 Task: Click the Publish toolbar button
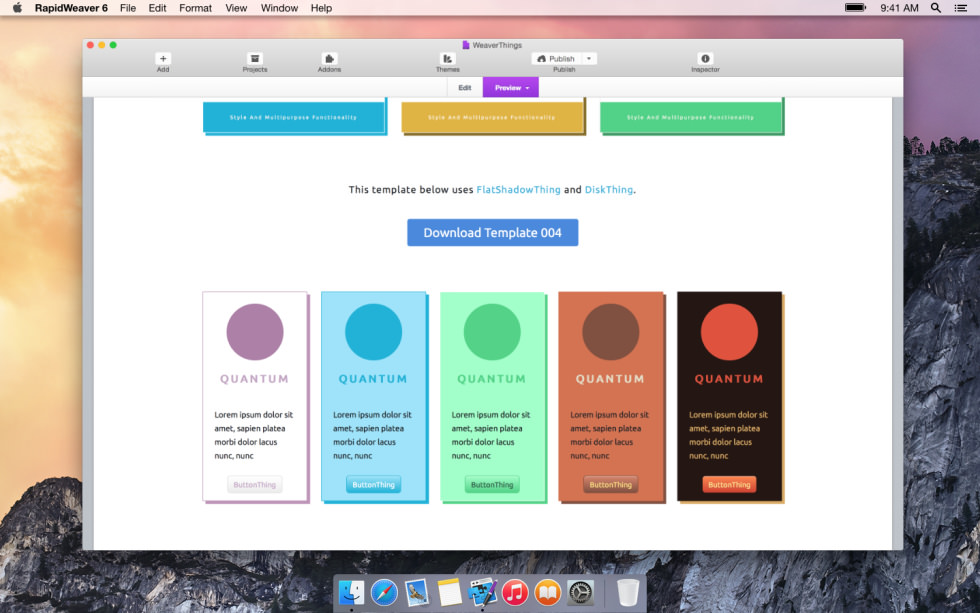[556, 59]
